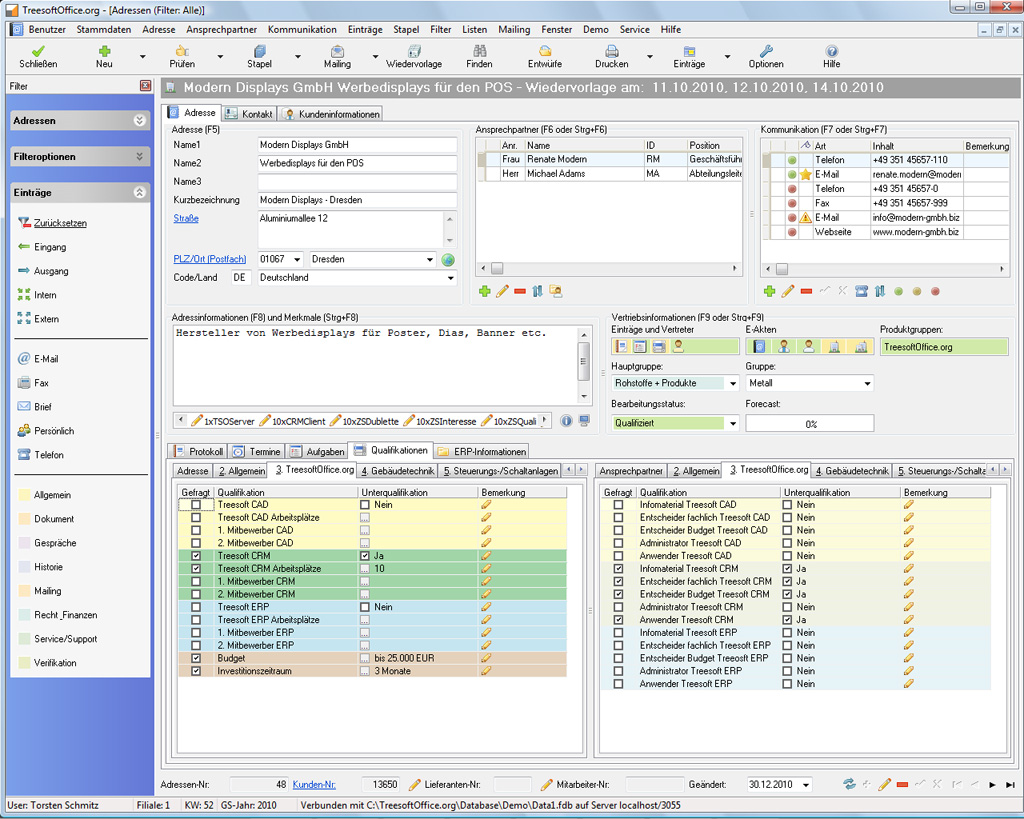Screen dimensions: 1024x819
Task: Choose the Telefon entry in sidebar
Action: [48, 455]
